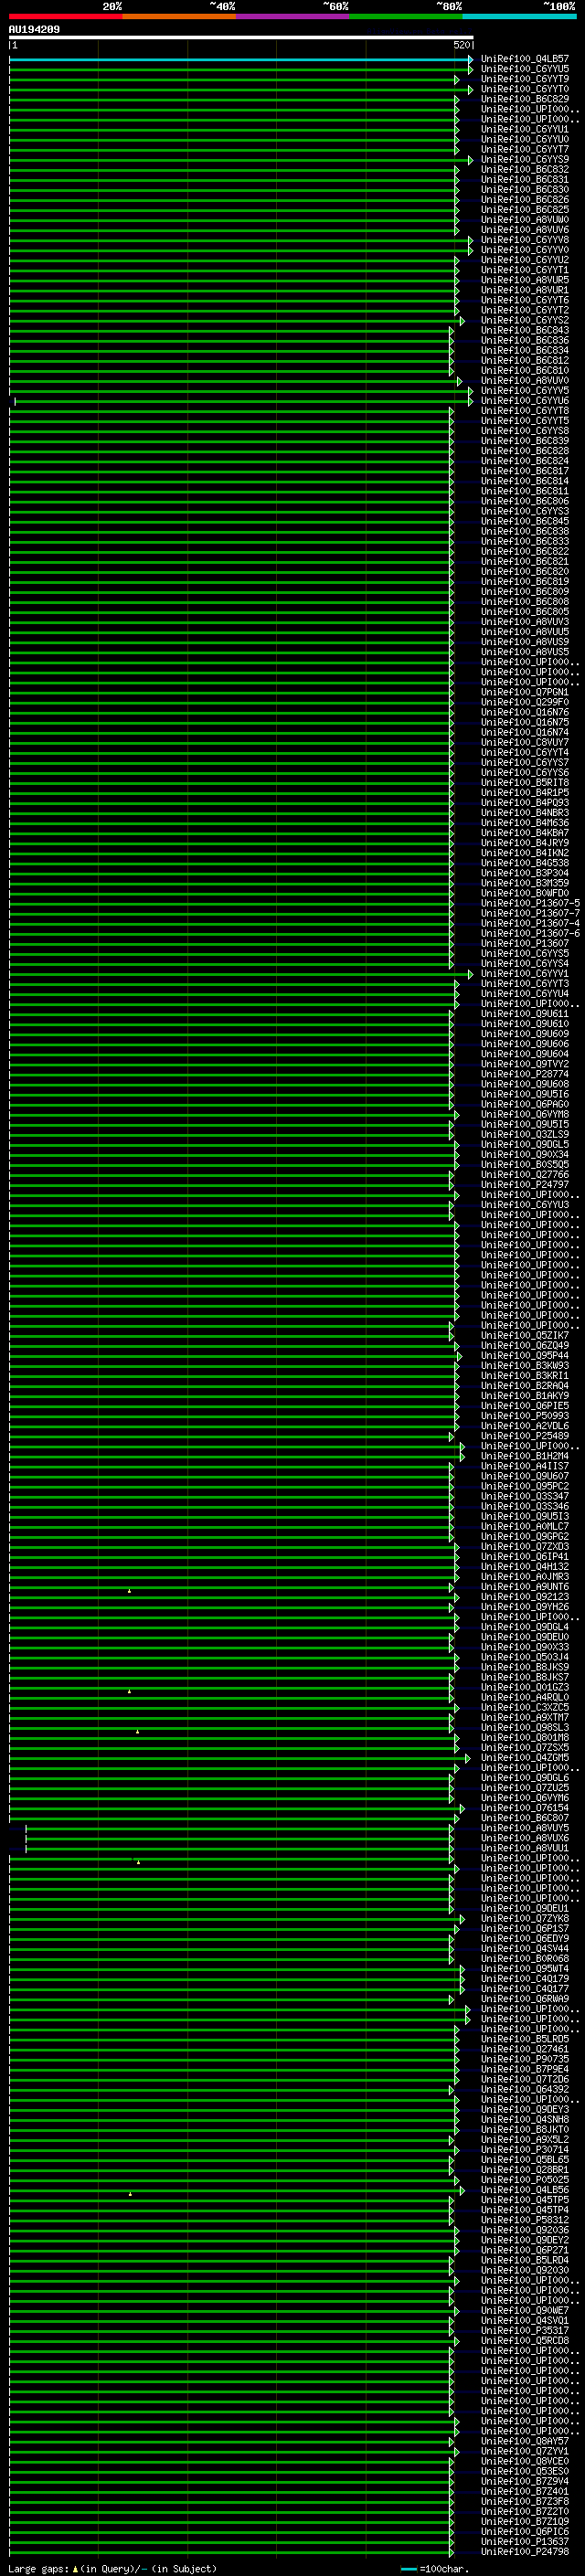Screen dimensions: 585x2576
Task: Click the cyan ~100% identity legend segment
Action: pos(519,16)
